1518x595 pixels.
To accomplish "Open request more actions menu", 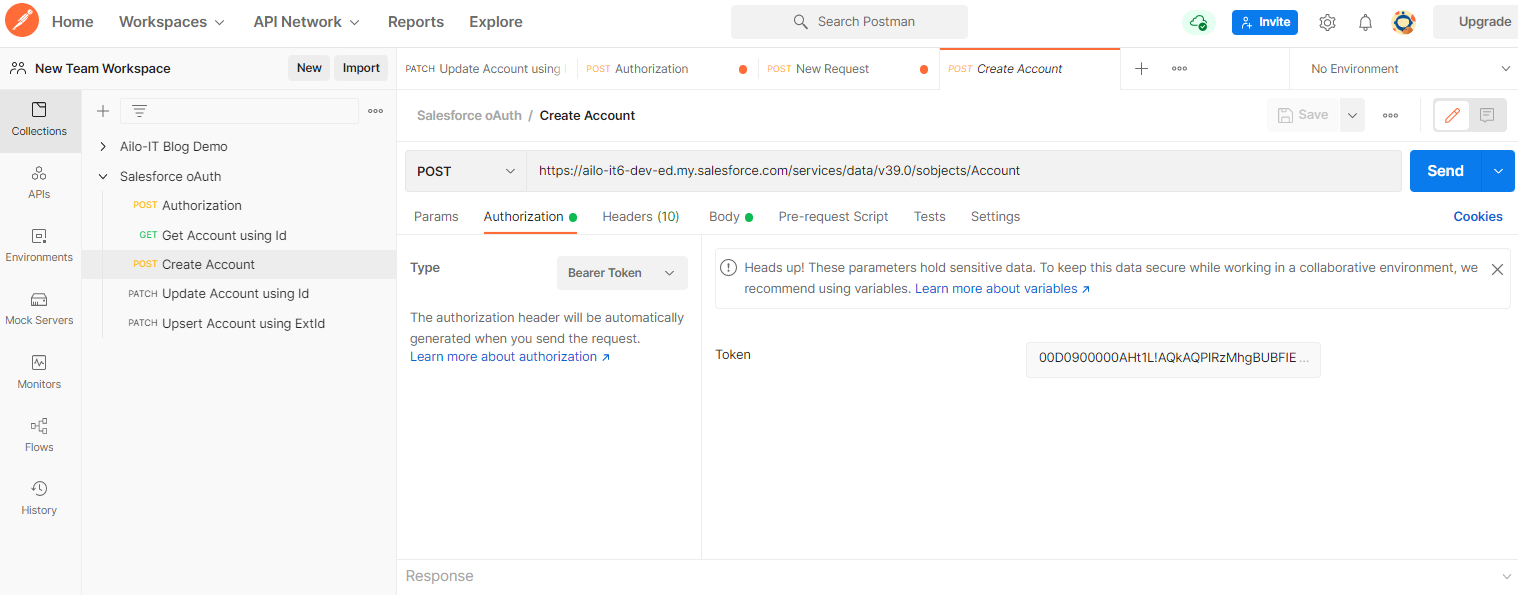I will pos(1391,115).
